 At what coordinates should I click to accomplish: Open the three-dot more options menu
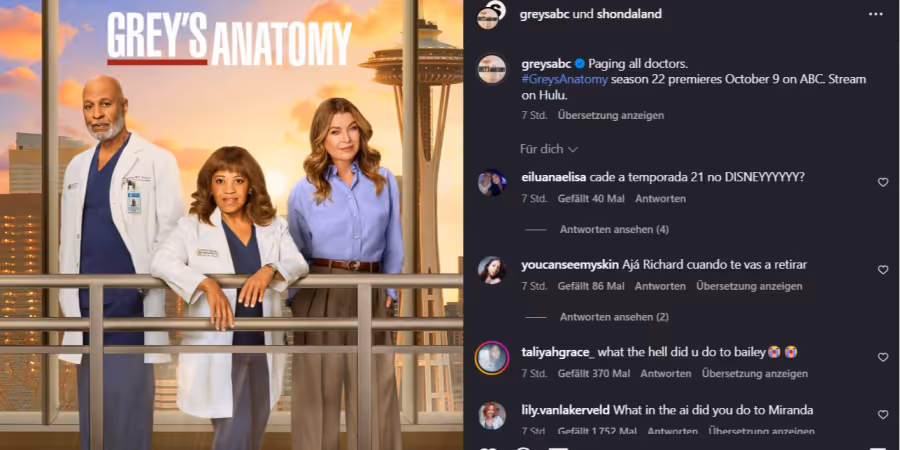pyautogui.click(x=875, y=14)
